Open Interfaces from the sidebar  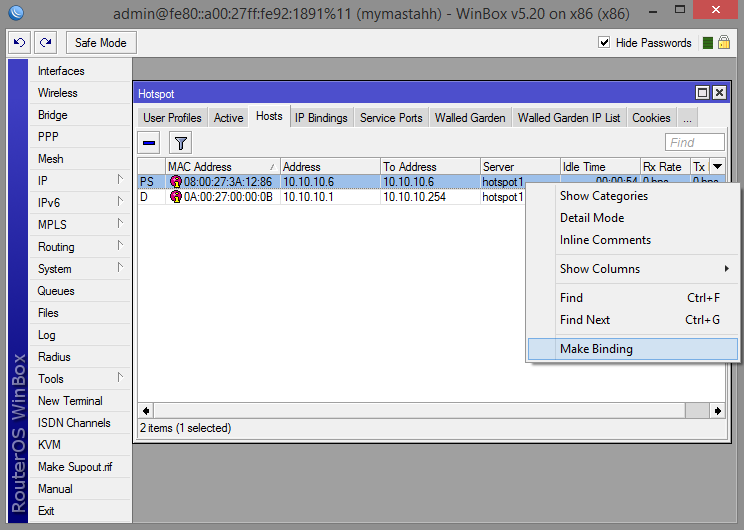click(x=80, y=71)
